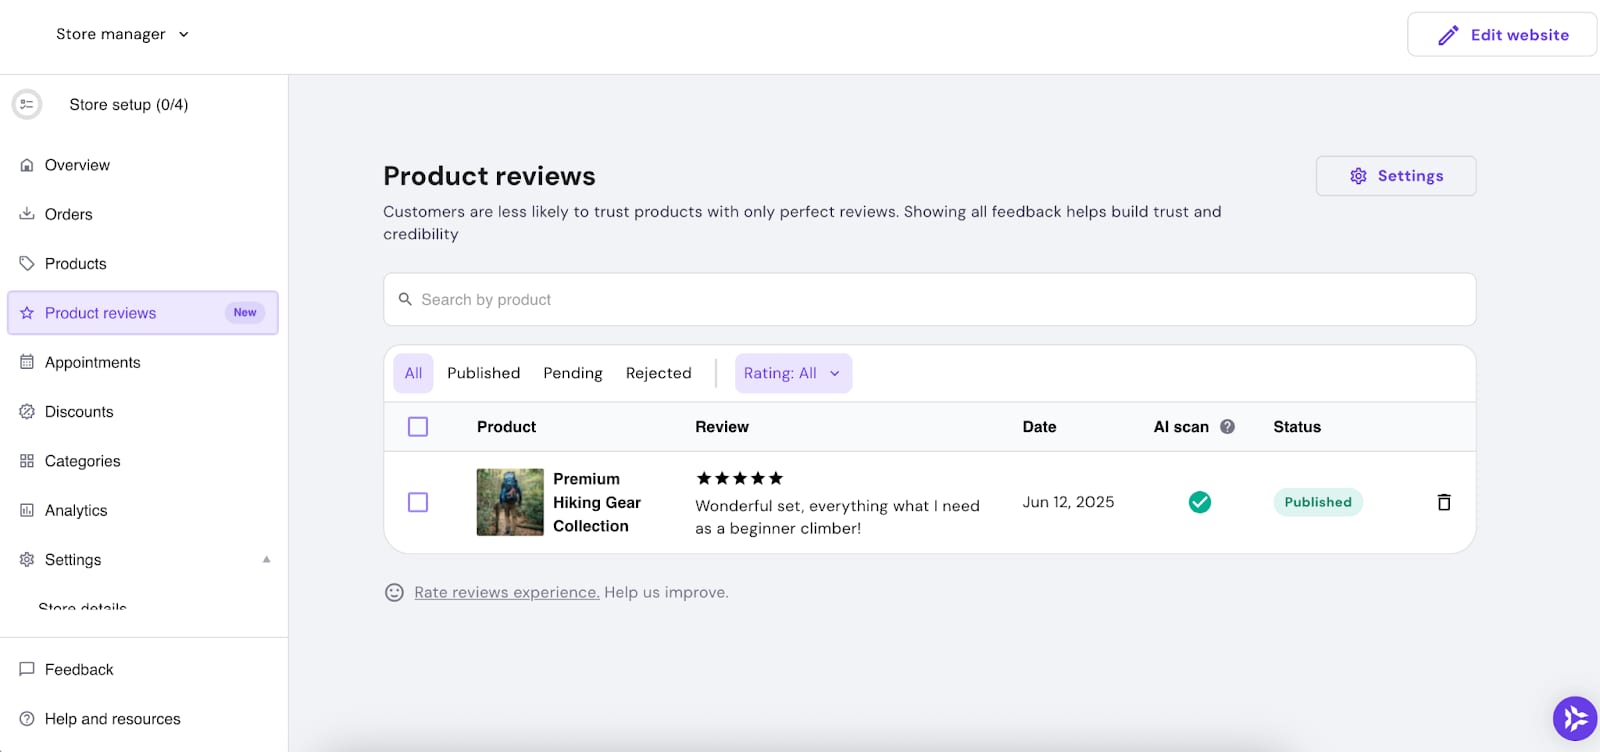Viewport: 1600px width, 752px height.
Task: Collapse the Settings section arrow in sidebar
Action: pos(266,560)
